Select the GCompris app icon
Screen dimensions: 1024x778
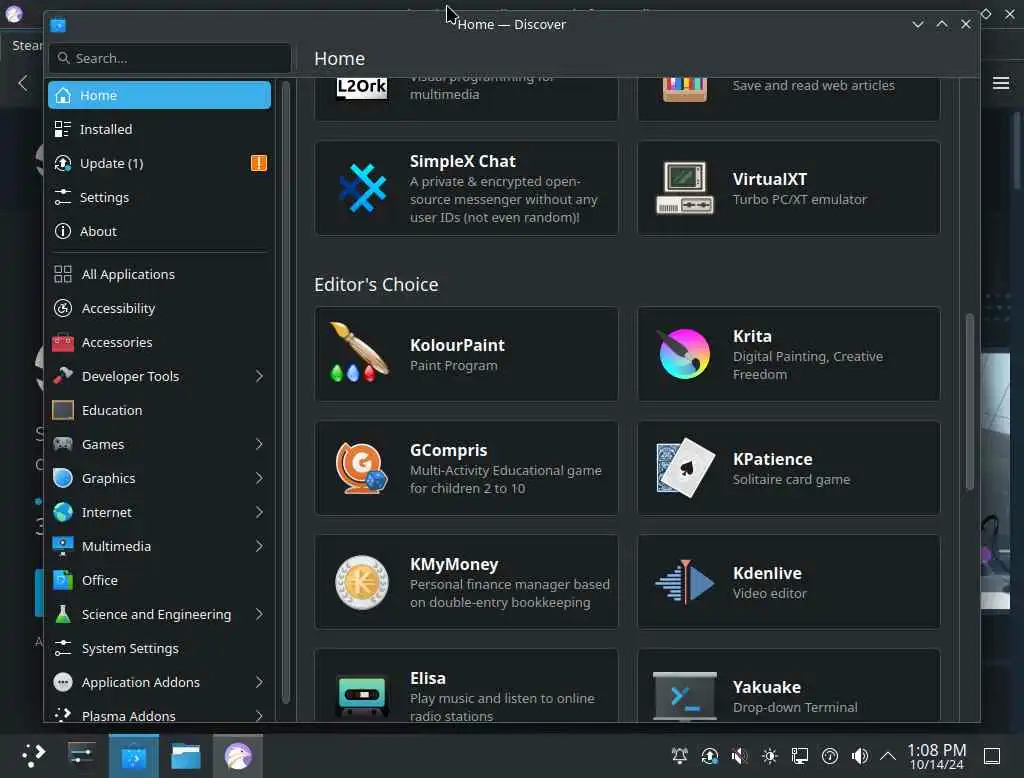(361, 468)
